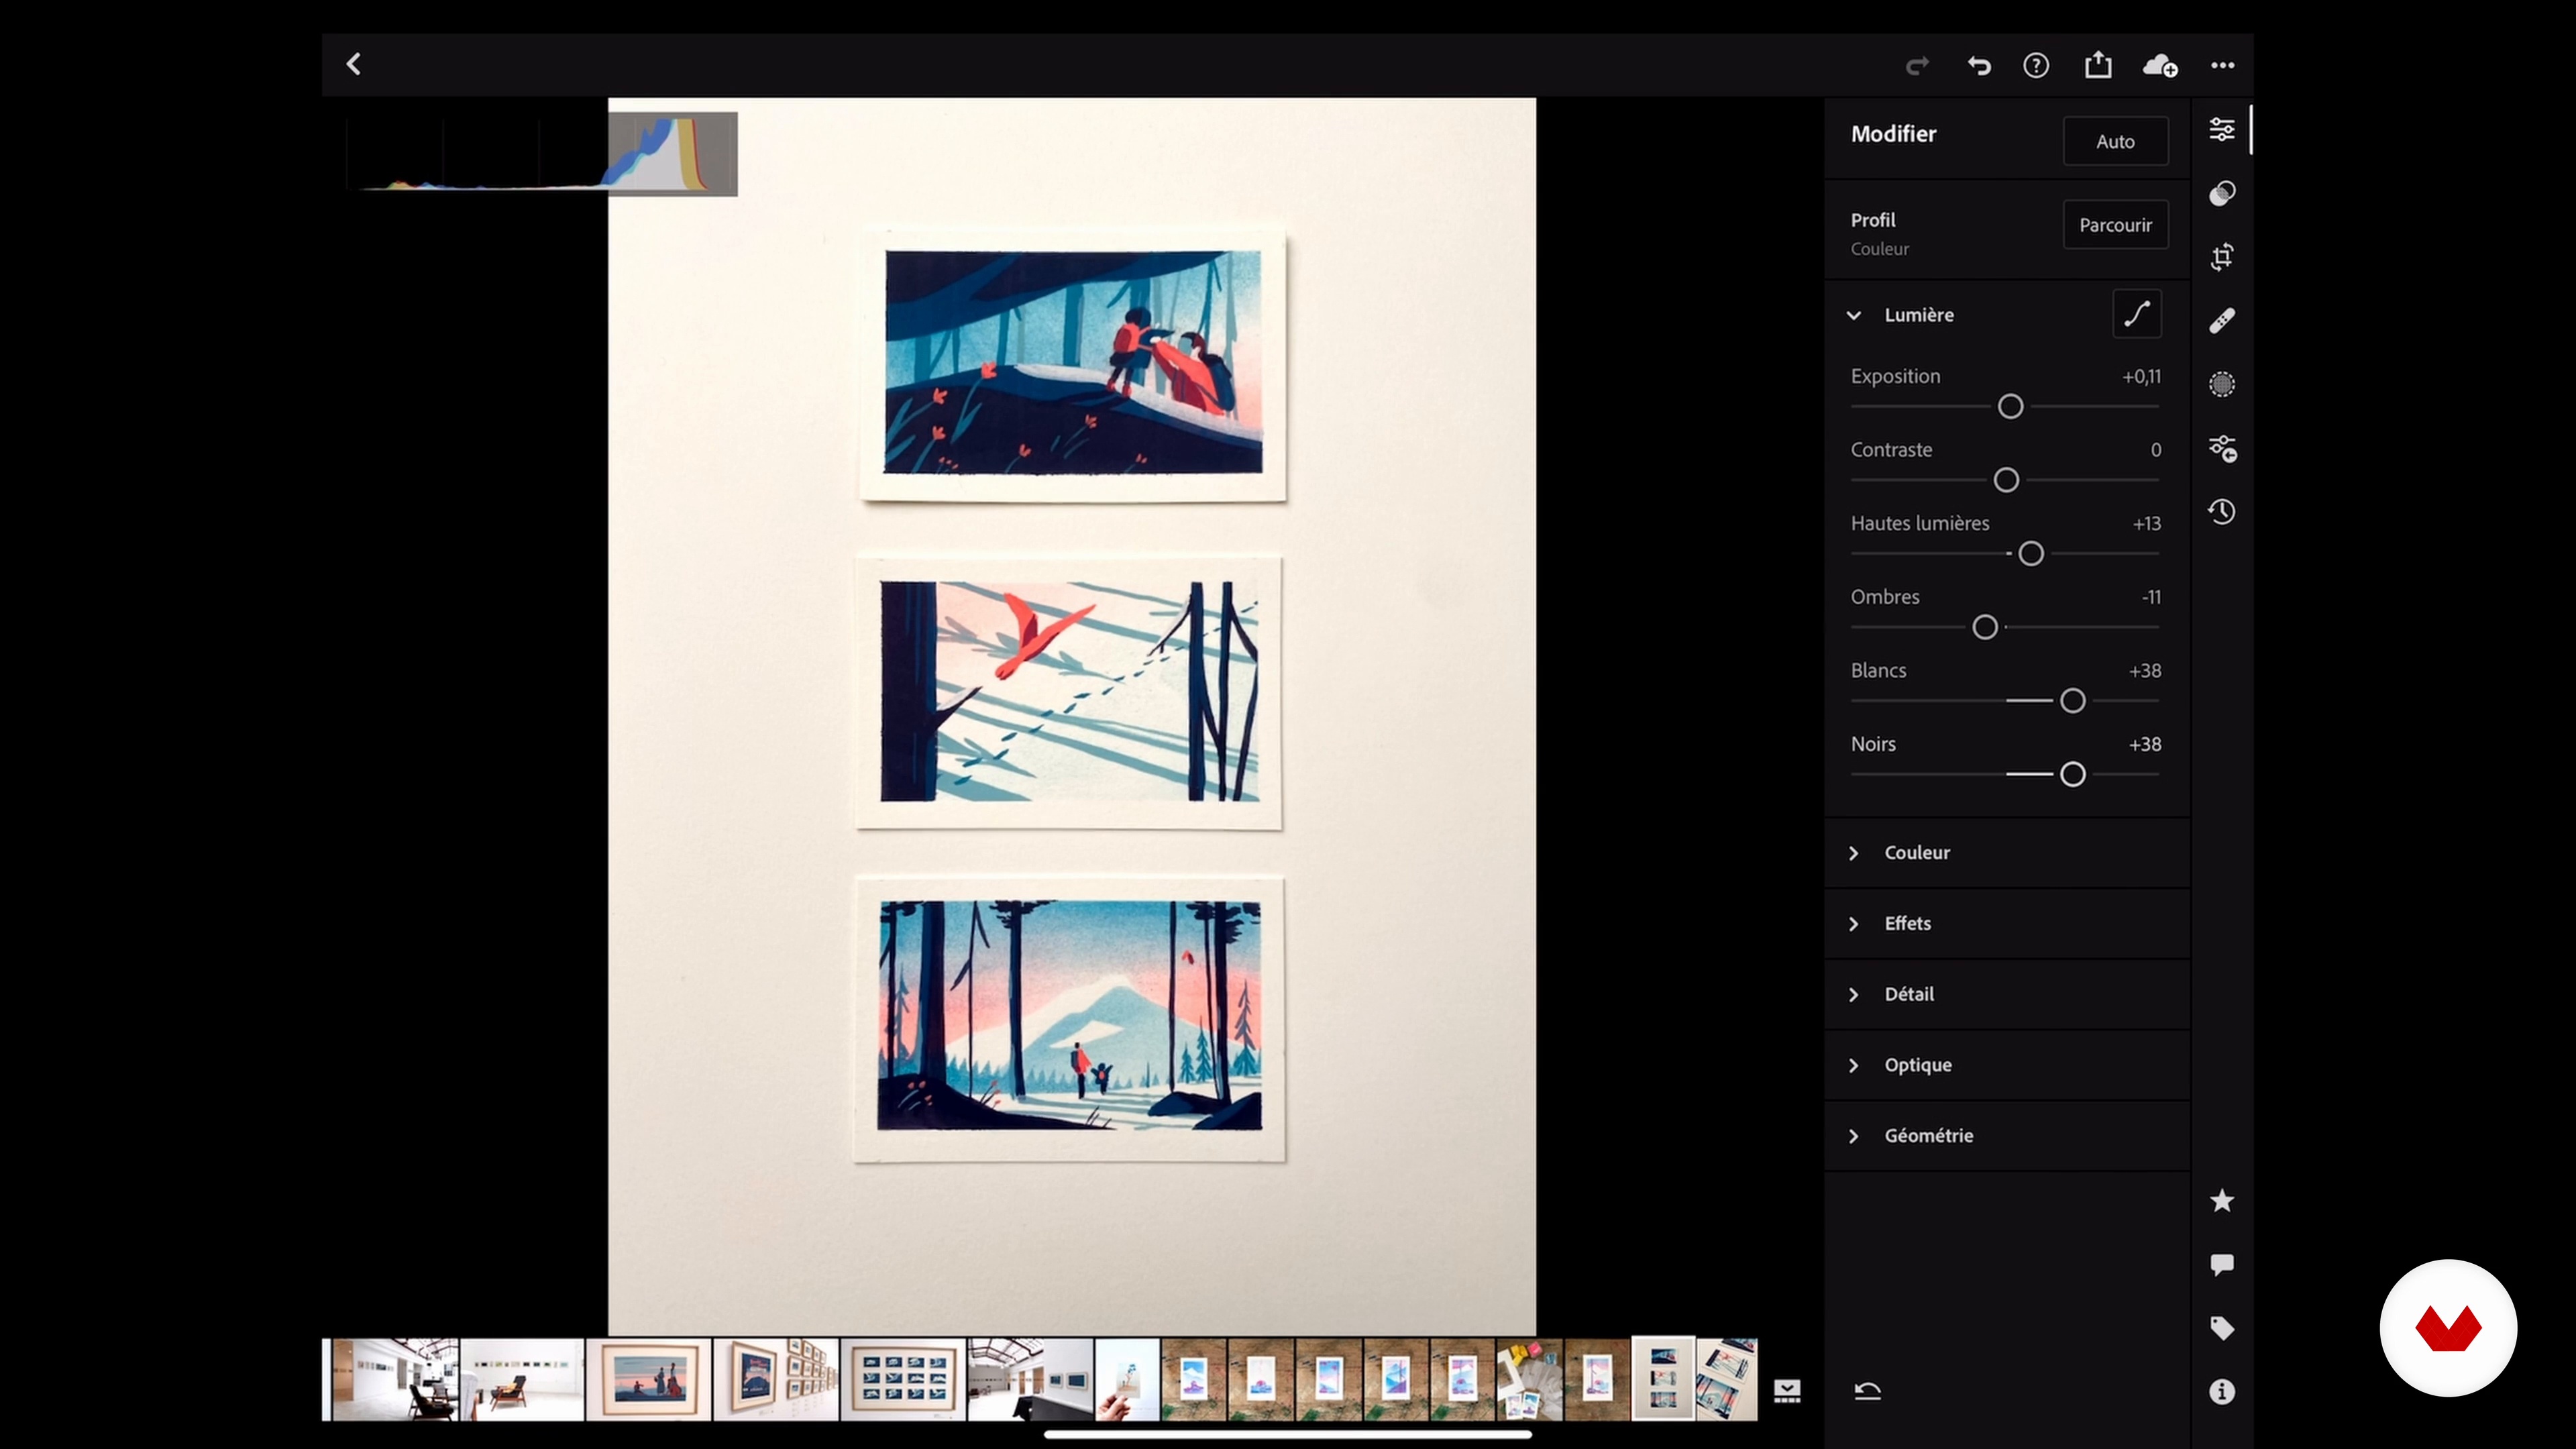This screenshot has height=1449, width=2576.
Task: Click the Hautes lumières value +13
Action: [x=2146, y=524]
